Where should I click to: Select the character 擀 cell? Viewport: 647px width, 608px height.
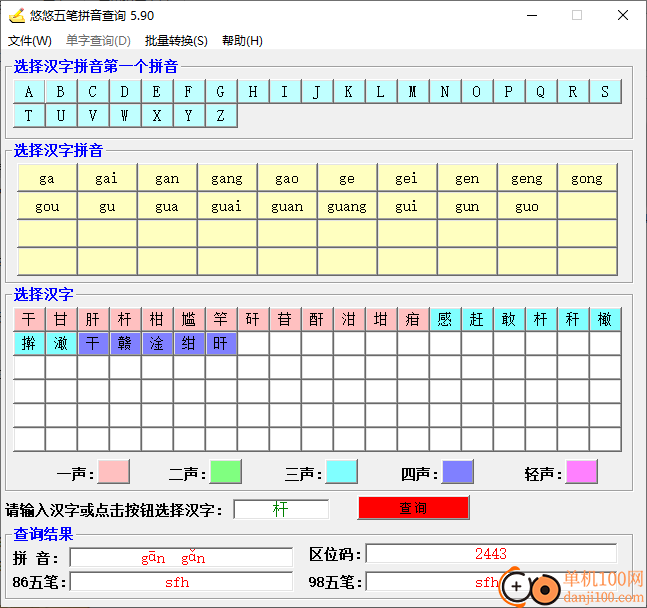(29, 343)
